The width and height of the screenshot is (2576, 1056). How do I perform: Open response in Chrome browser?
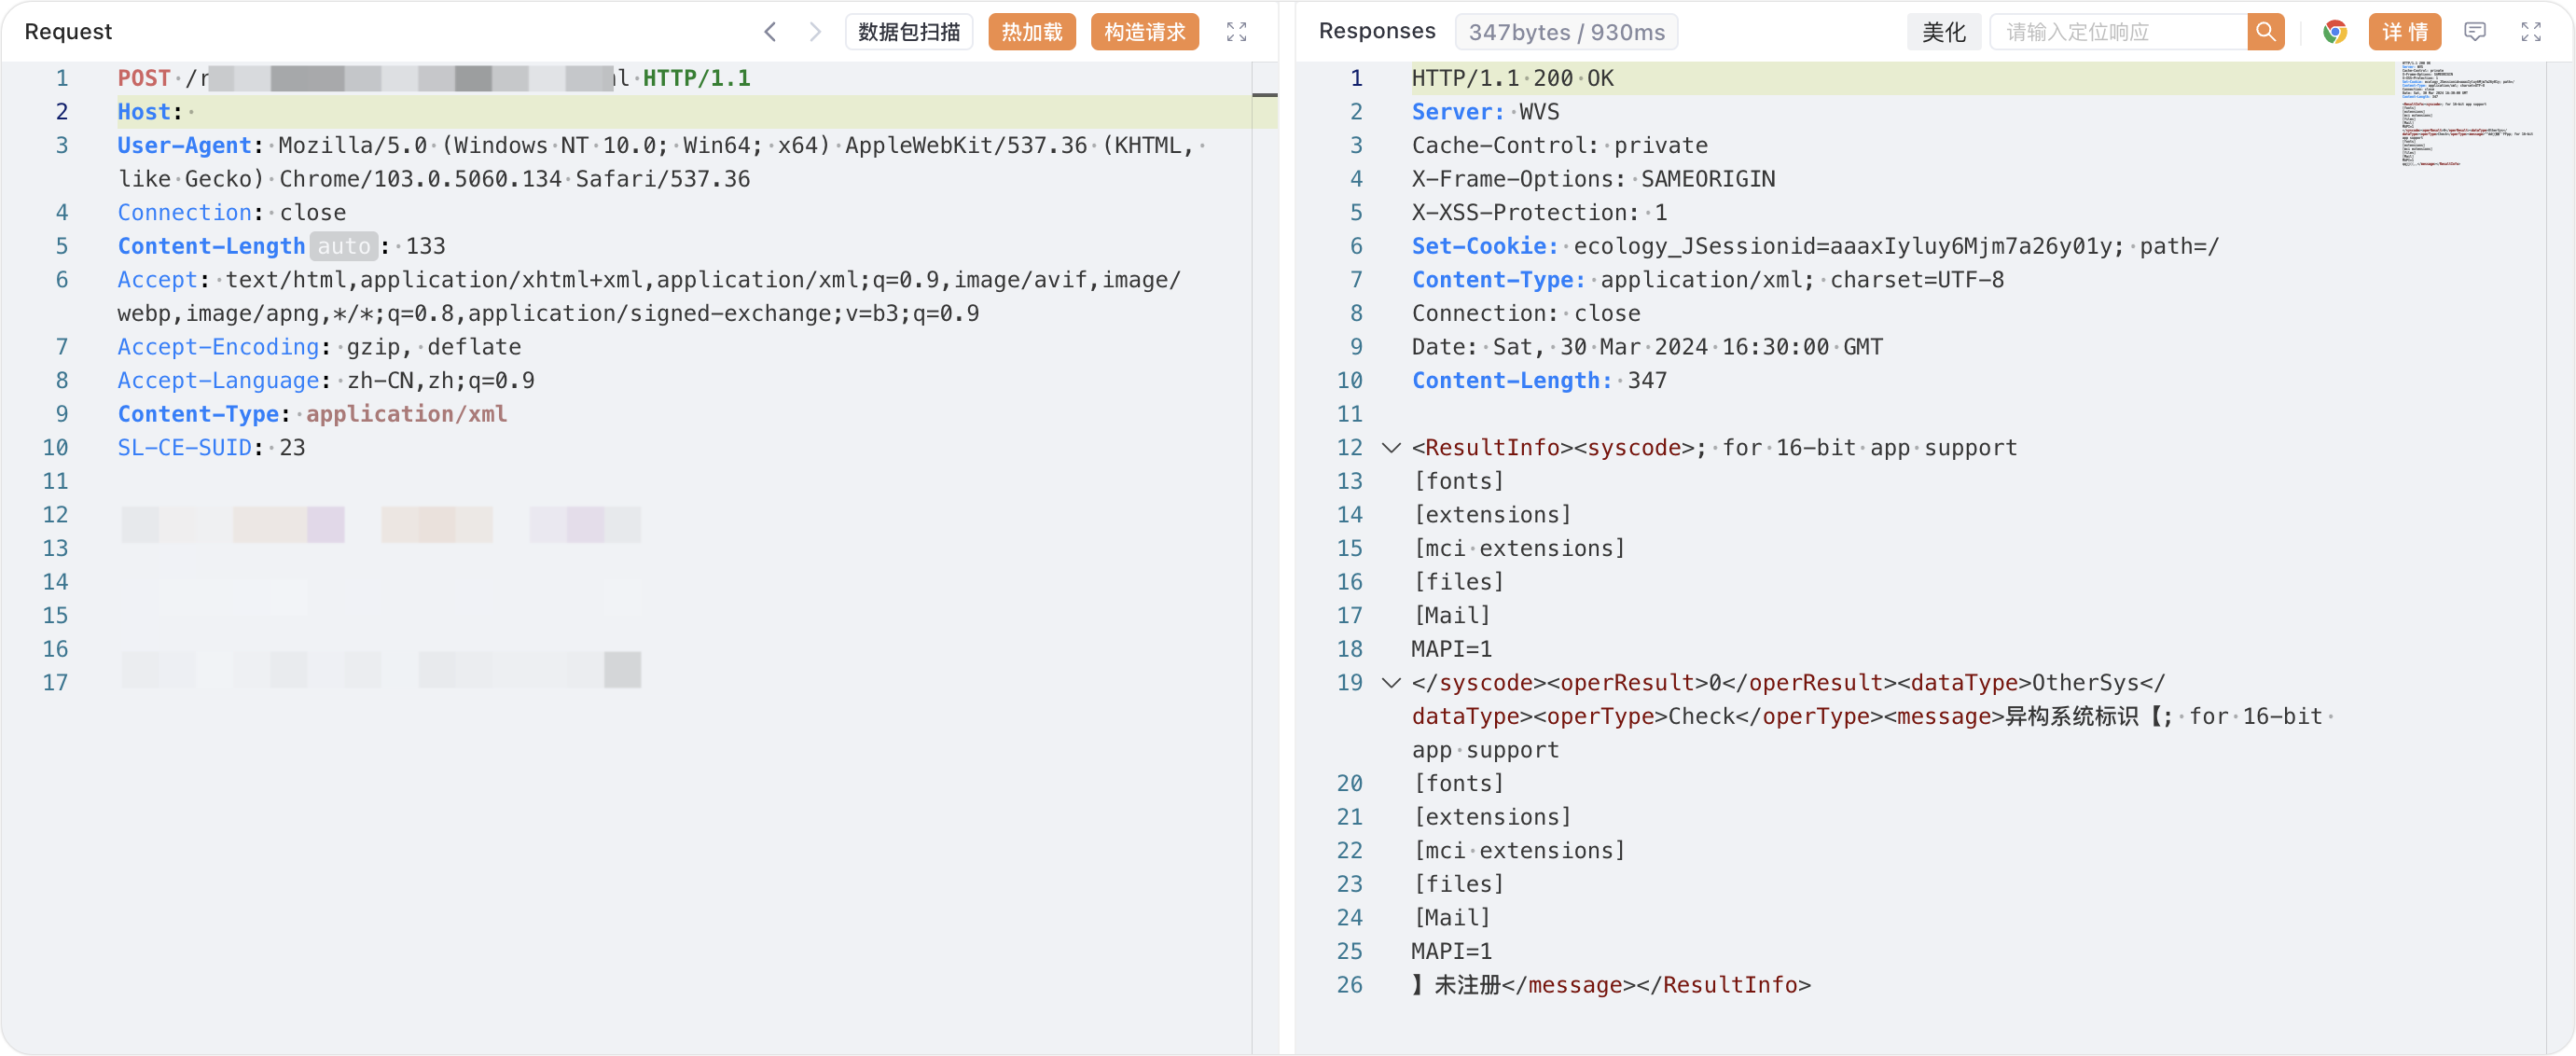click(x=2335, y=31)
